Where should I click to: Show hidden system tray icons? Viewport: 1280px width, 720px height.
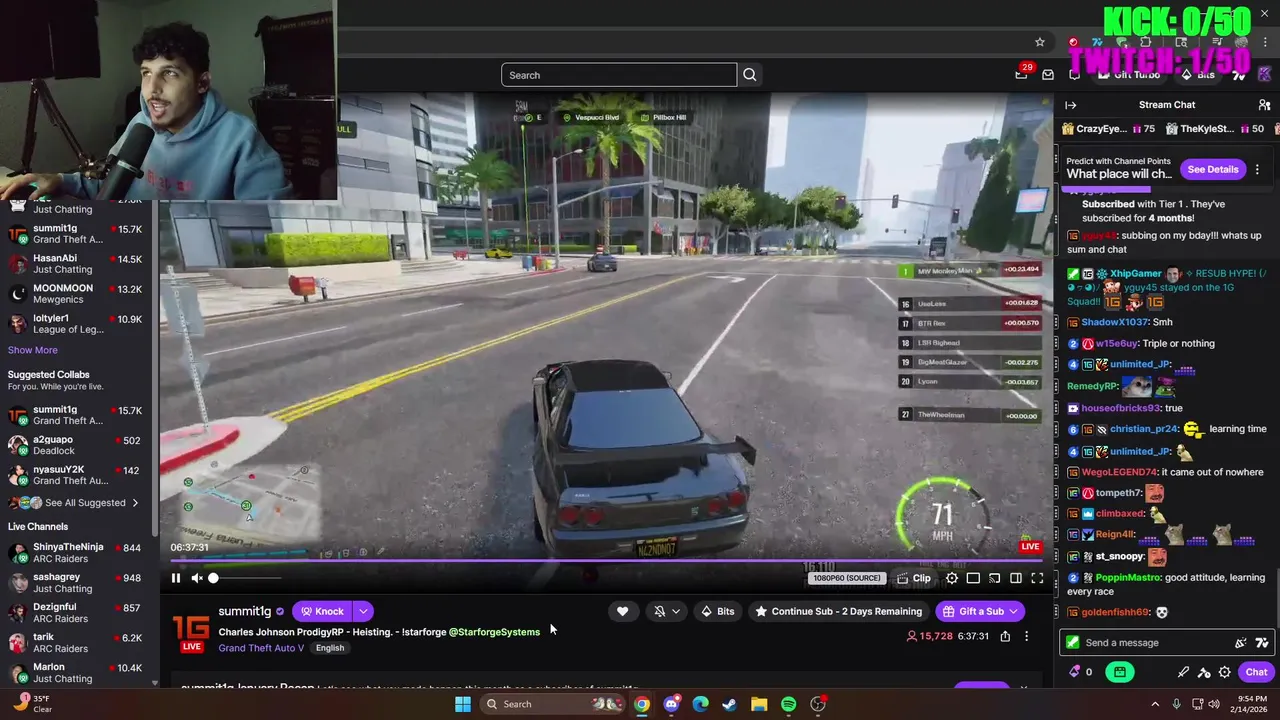[x=1155, y=704]
